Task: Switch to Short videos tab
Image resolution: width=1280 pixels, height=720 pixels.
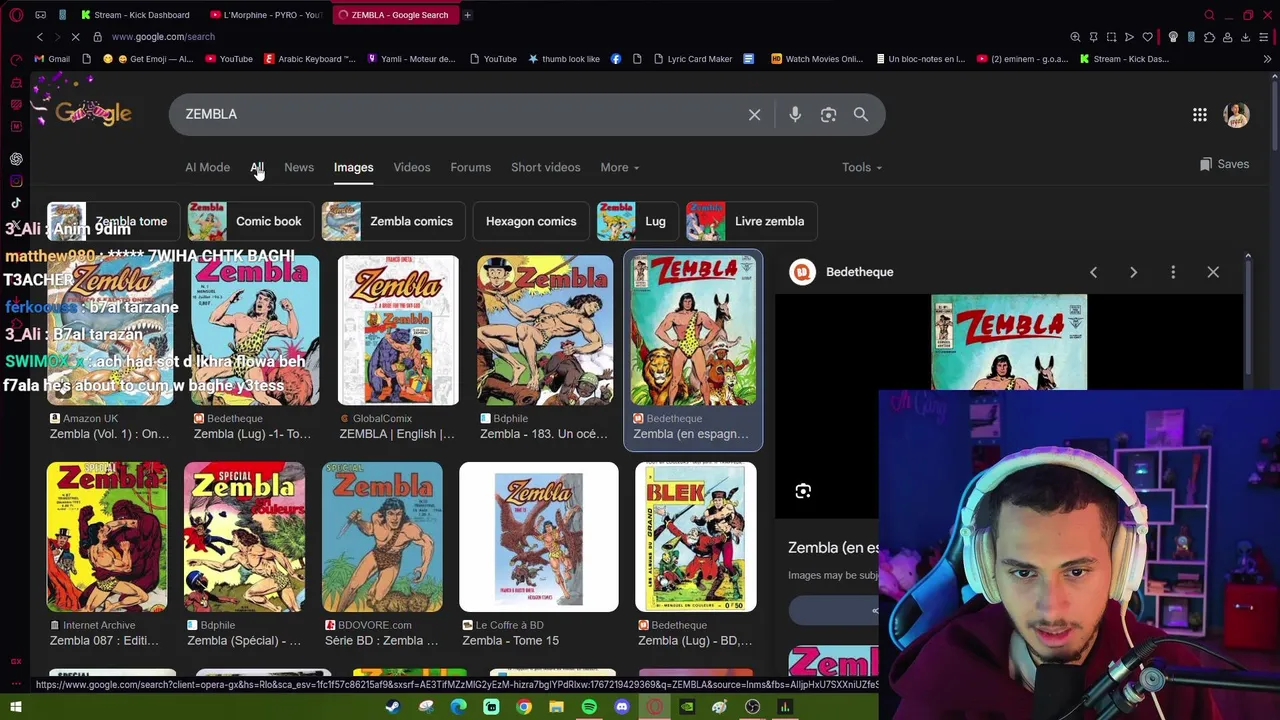Action: [x=545, y=167]
